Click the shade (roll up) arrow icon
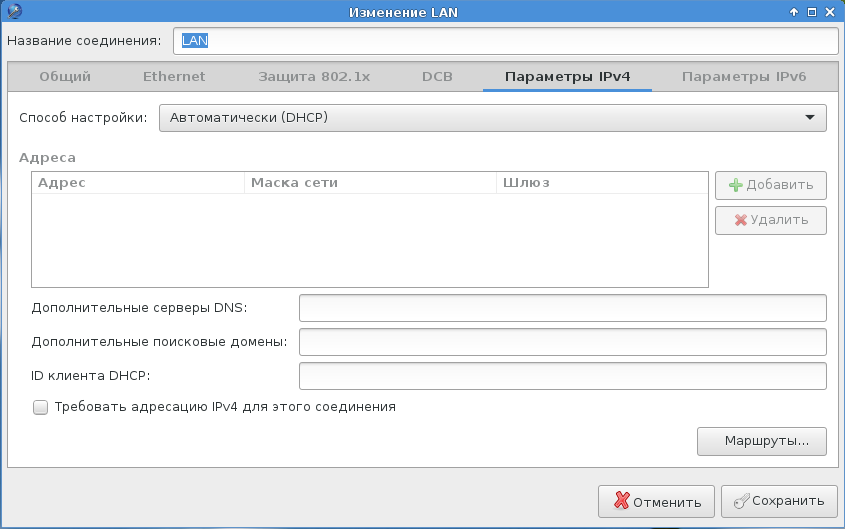 point(794,11)
